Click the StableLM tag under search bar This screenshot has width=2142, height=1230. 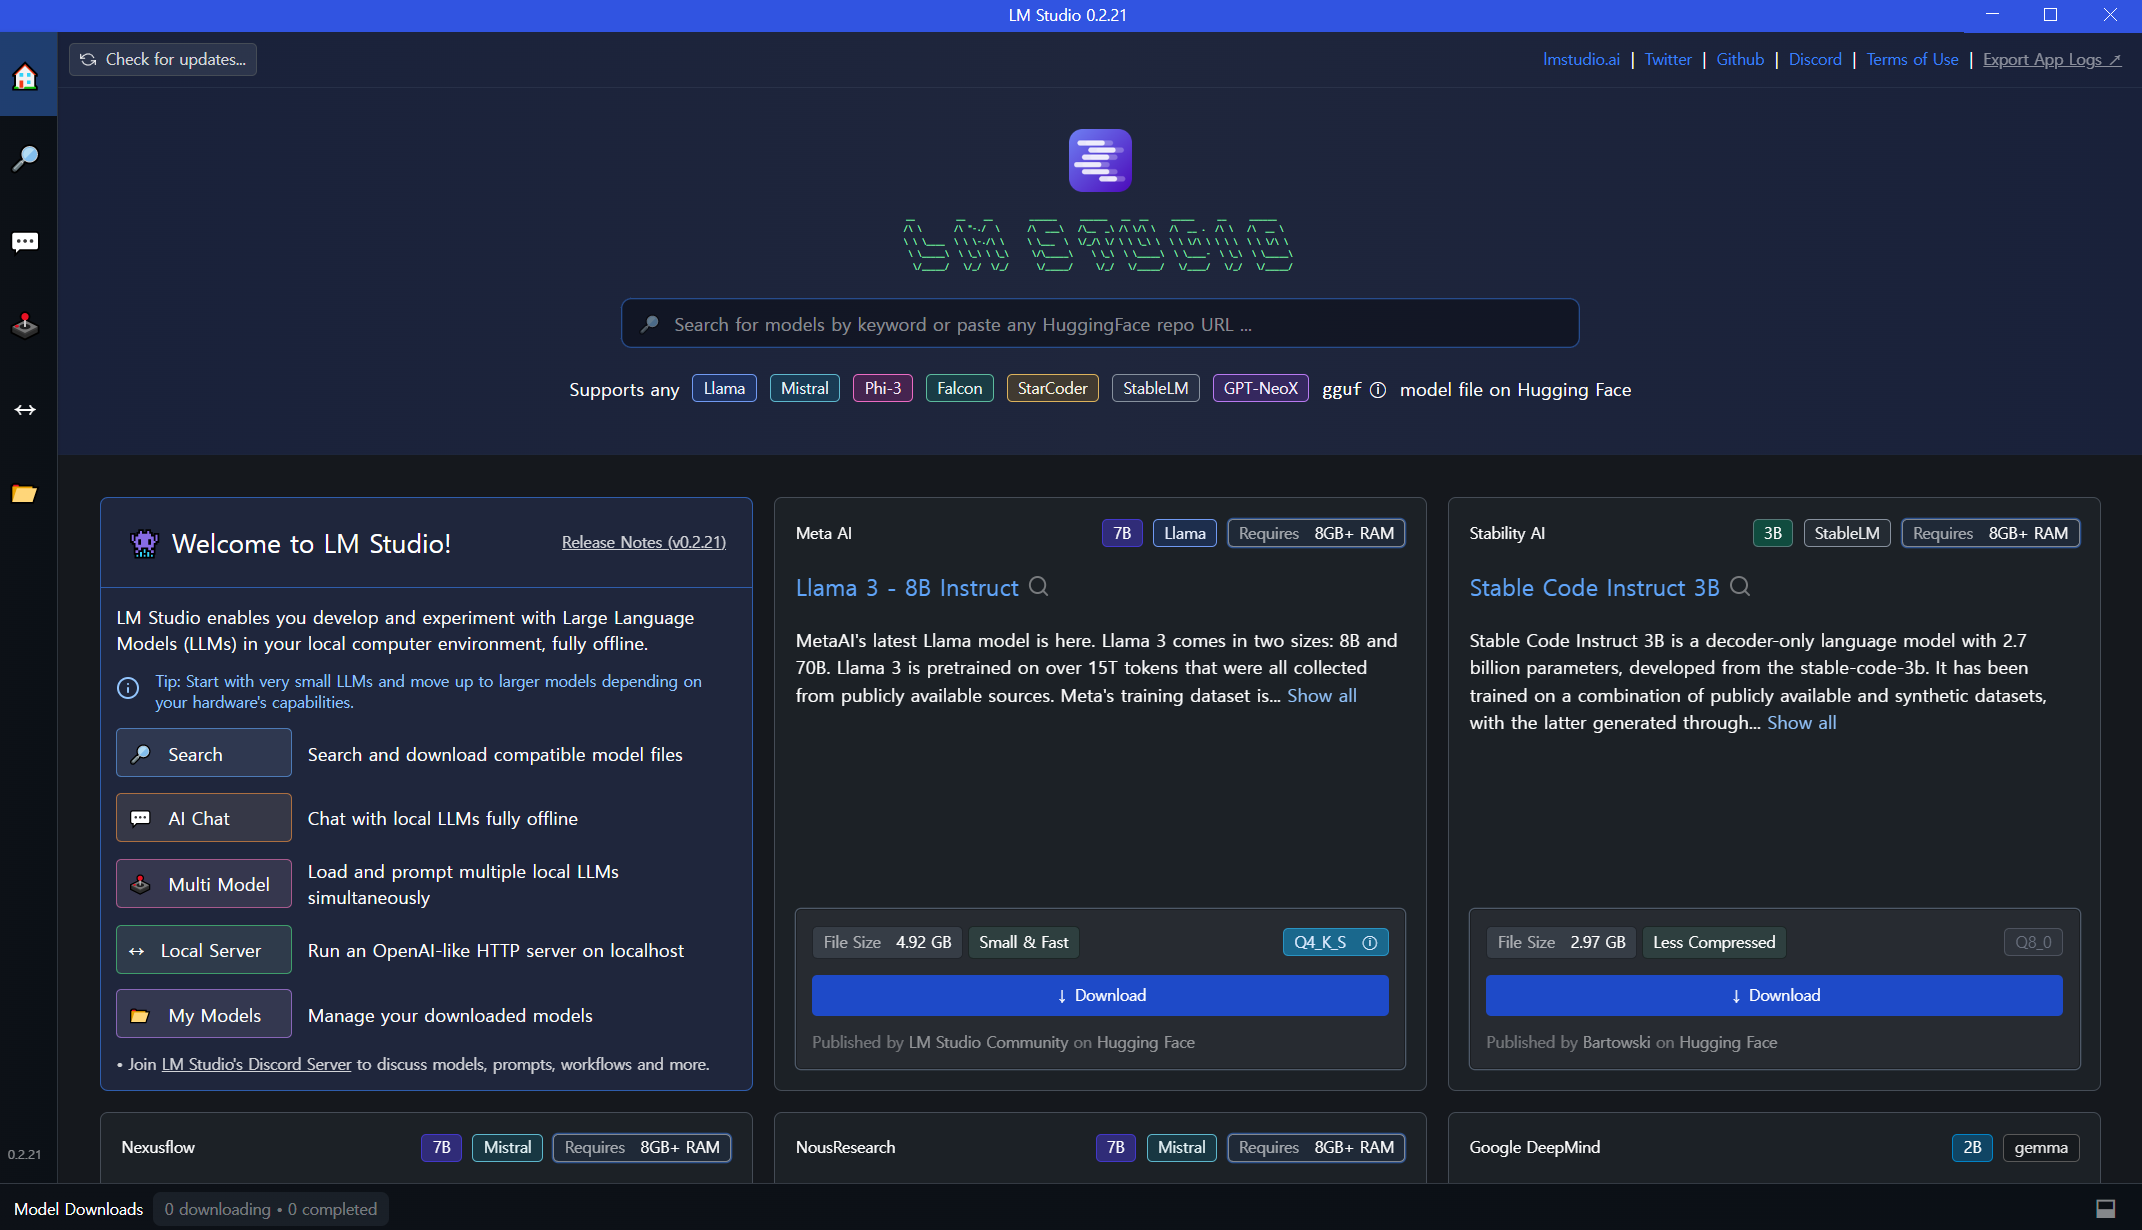(x=1156, y=389)
